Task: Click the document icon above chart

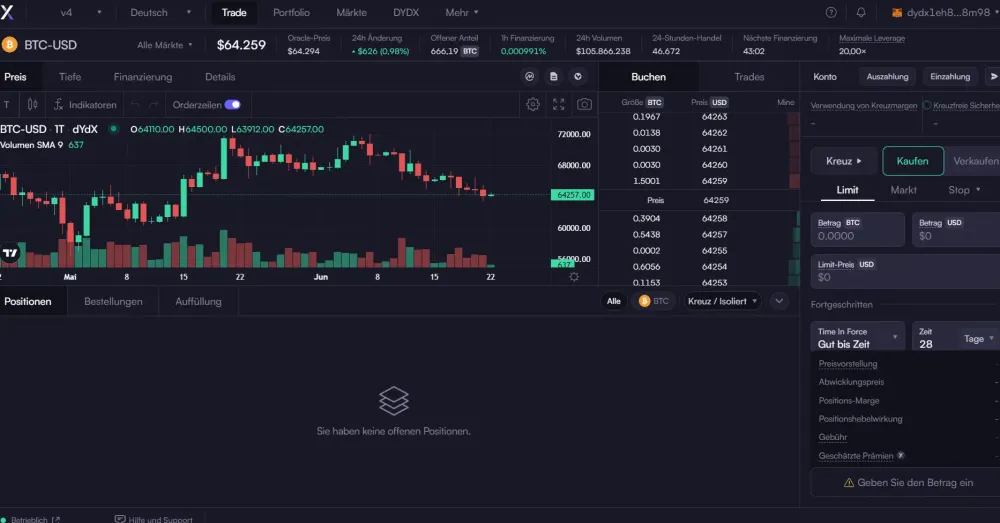Action: [554, 77]
